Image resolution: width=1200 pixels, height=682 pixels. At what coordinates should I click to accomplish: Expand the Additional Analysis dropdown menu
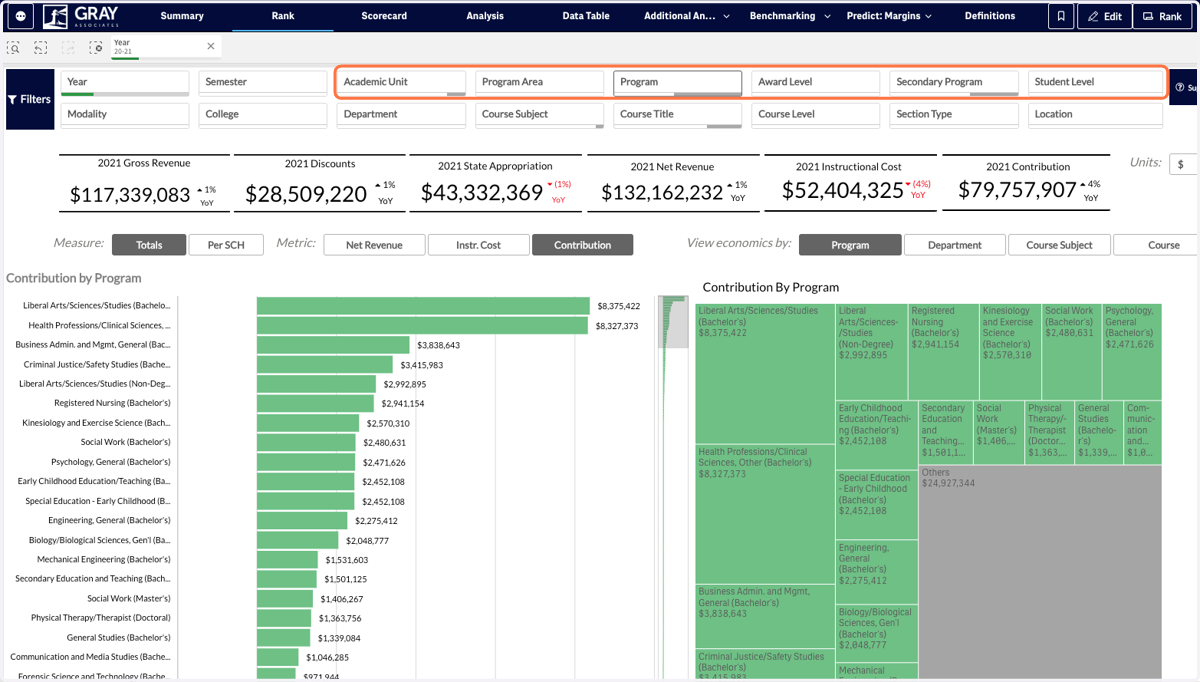point(687,16)
